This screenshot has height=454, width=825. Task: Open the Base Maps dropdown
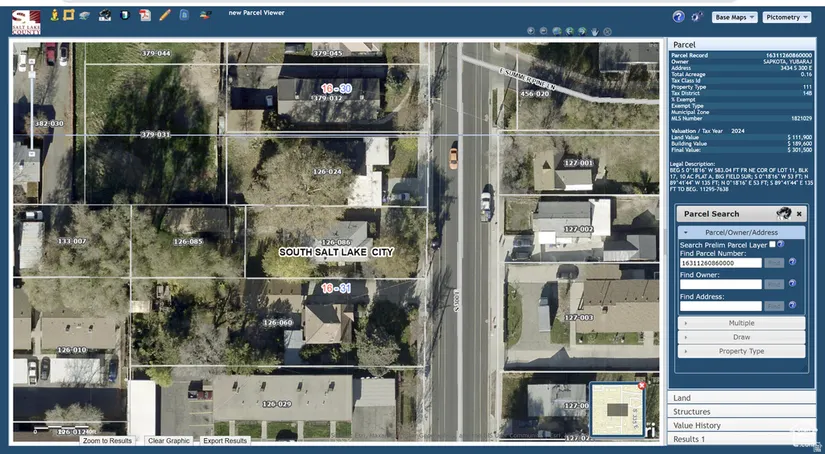[734, 17]
